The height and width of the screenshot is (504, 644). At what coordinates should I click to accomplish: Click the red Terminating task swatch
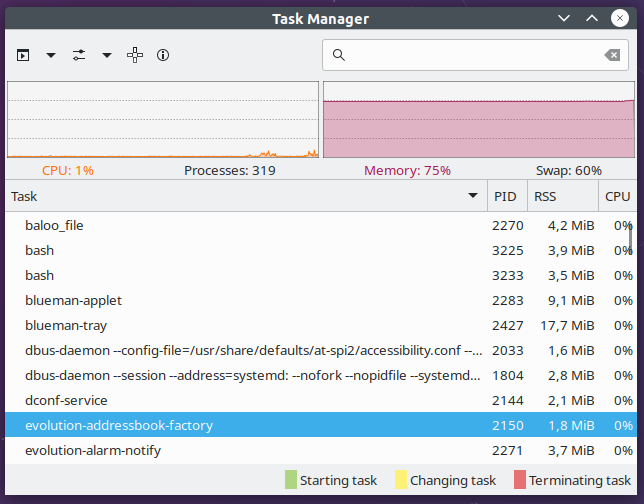(x=520, y=480)
